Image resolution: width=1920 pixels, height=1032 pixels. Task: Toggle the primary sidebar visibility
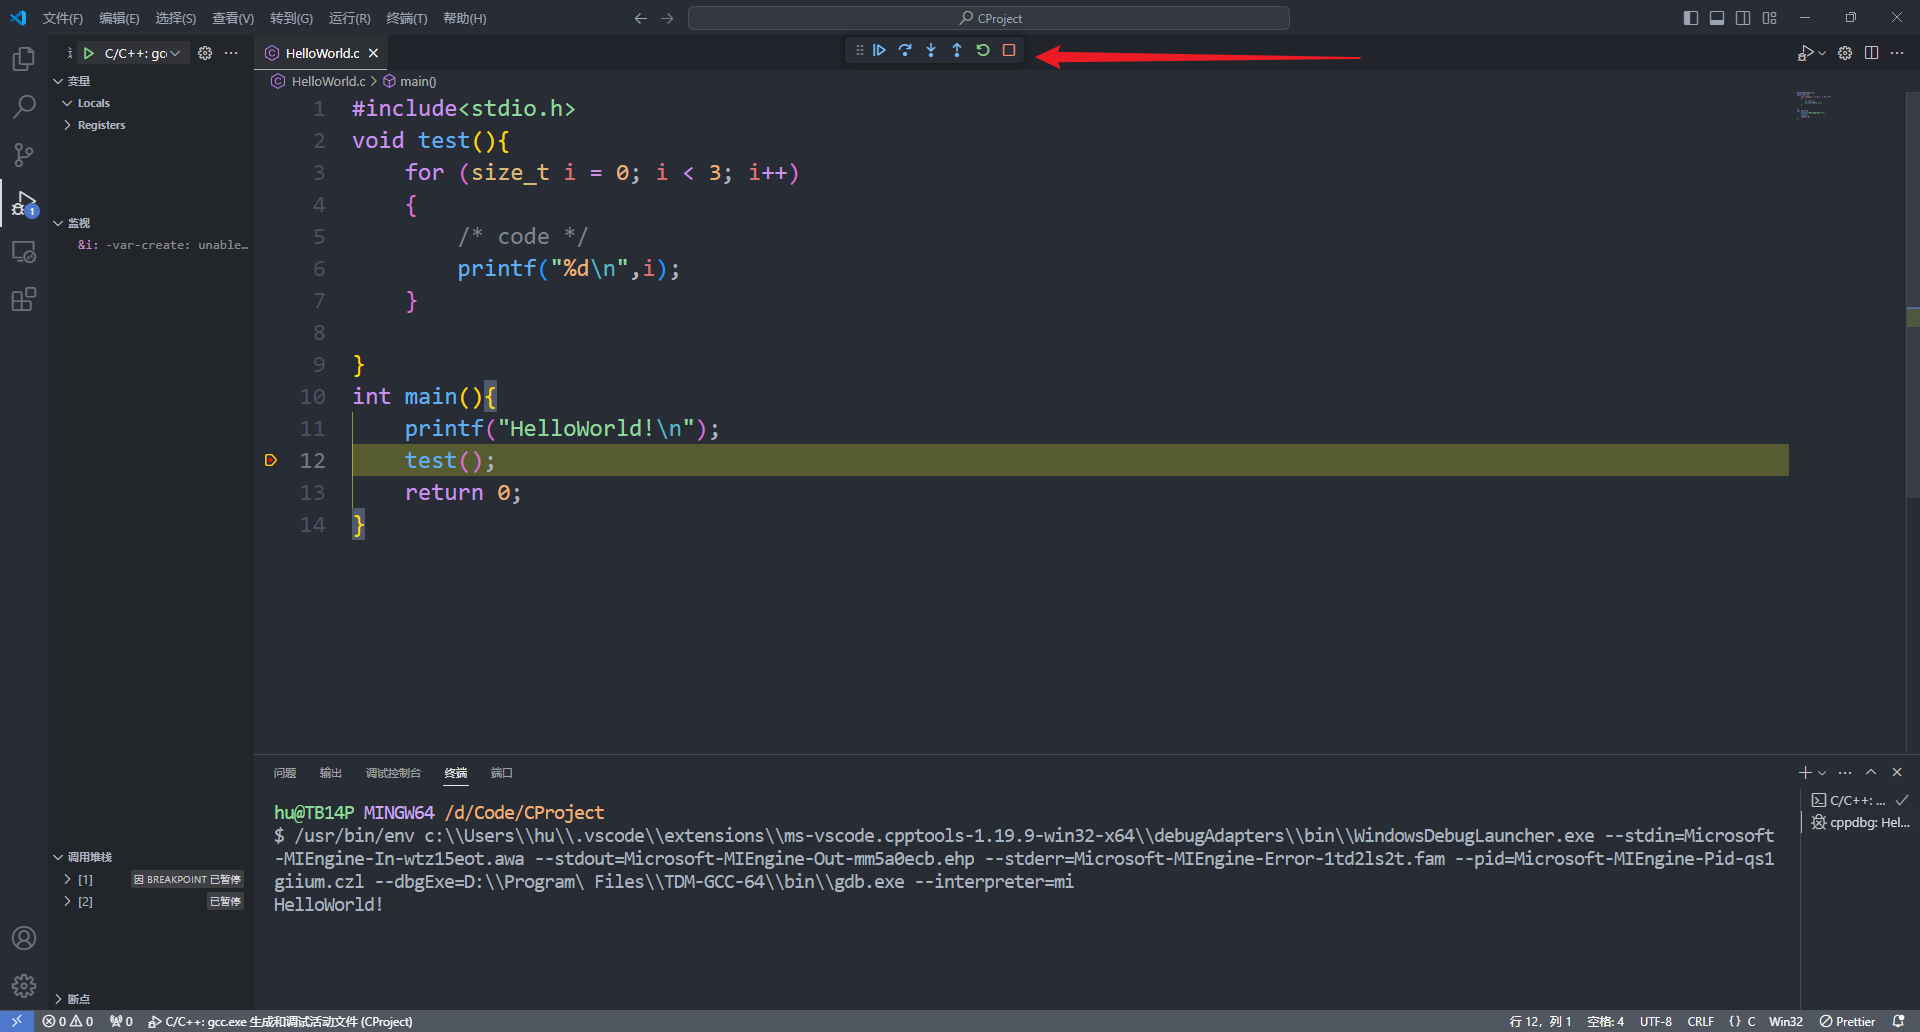click(x=1691, y=18)
